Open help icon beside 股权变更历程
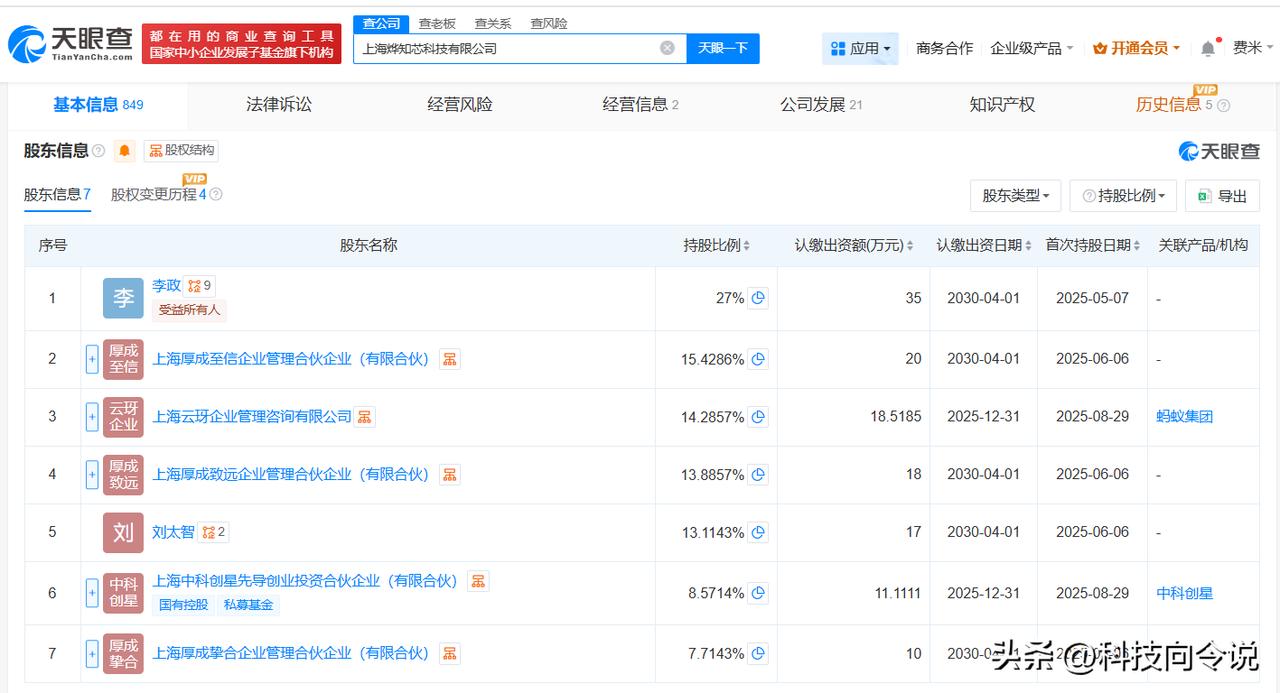The image size is (1280, 693). [216, 195]
